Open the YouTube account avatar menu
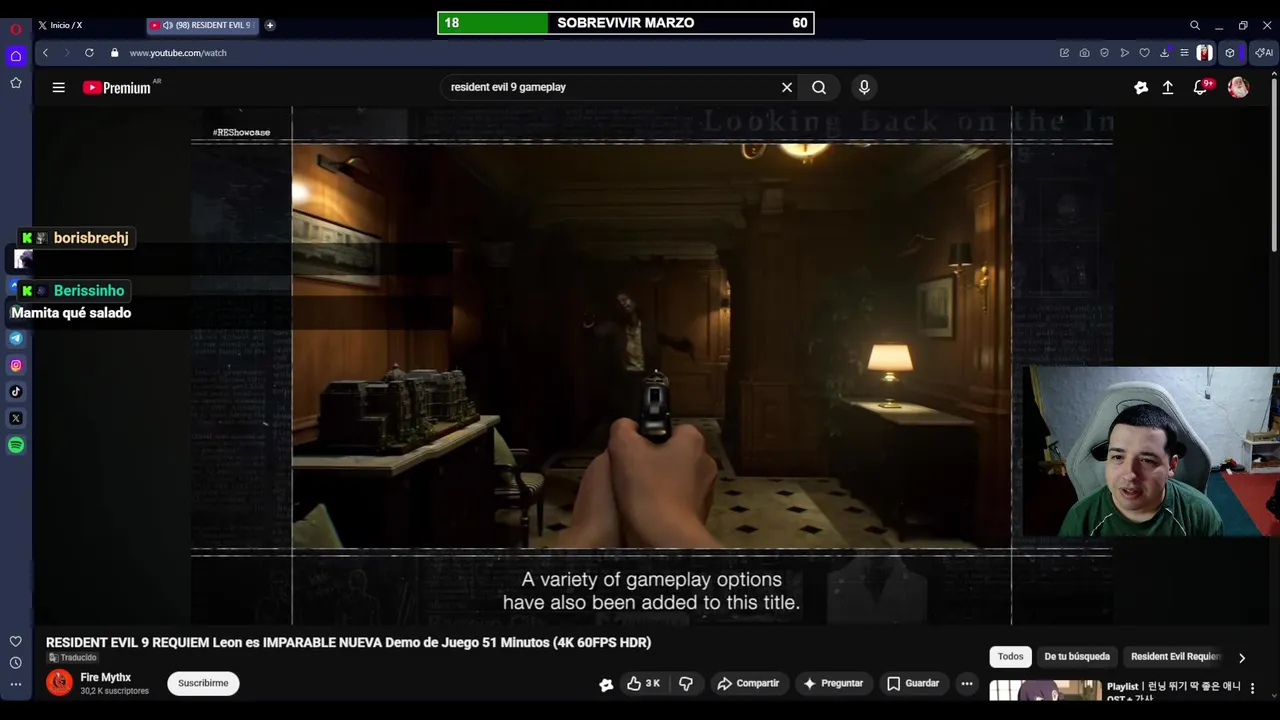Viewport: 1280px width, 720px height. (1238, 88)
